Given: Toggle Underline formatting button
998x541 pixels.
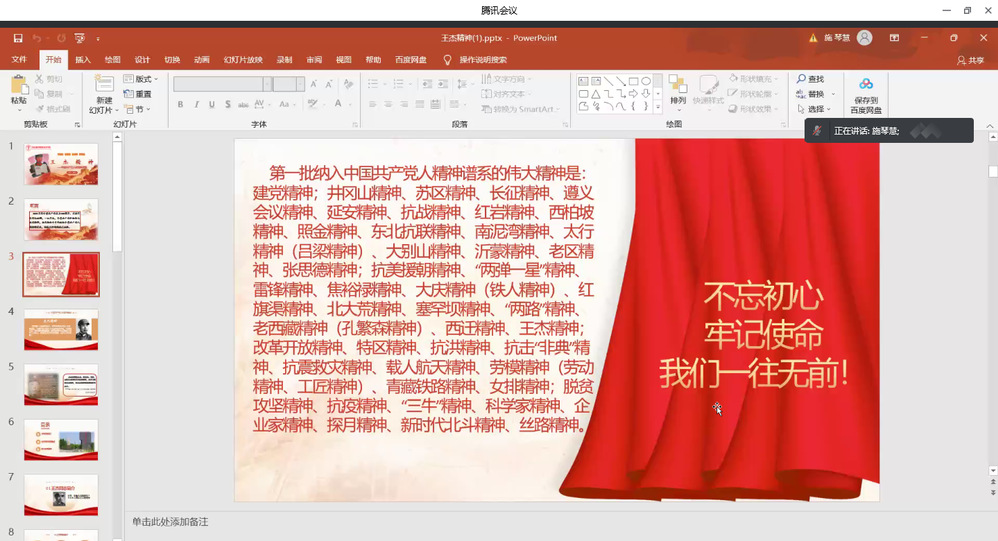Looking at the screenshot, I should coord(211,104).
